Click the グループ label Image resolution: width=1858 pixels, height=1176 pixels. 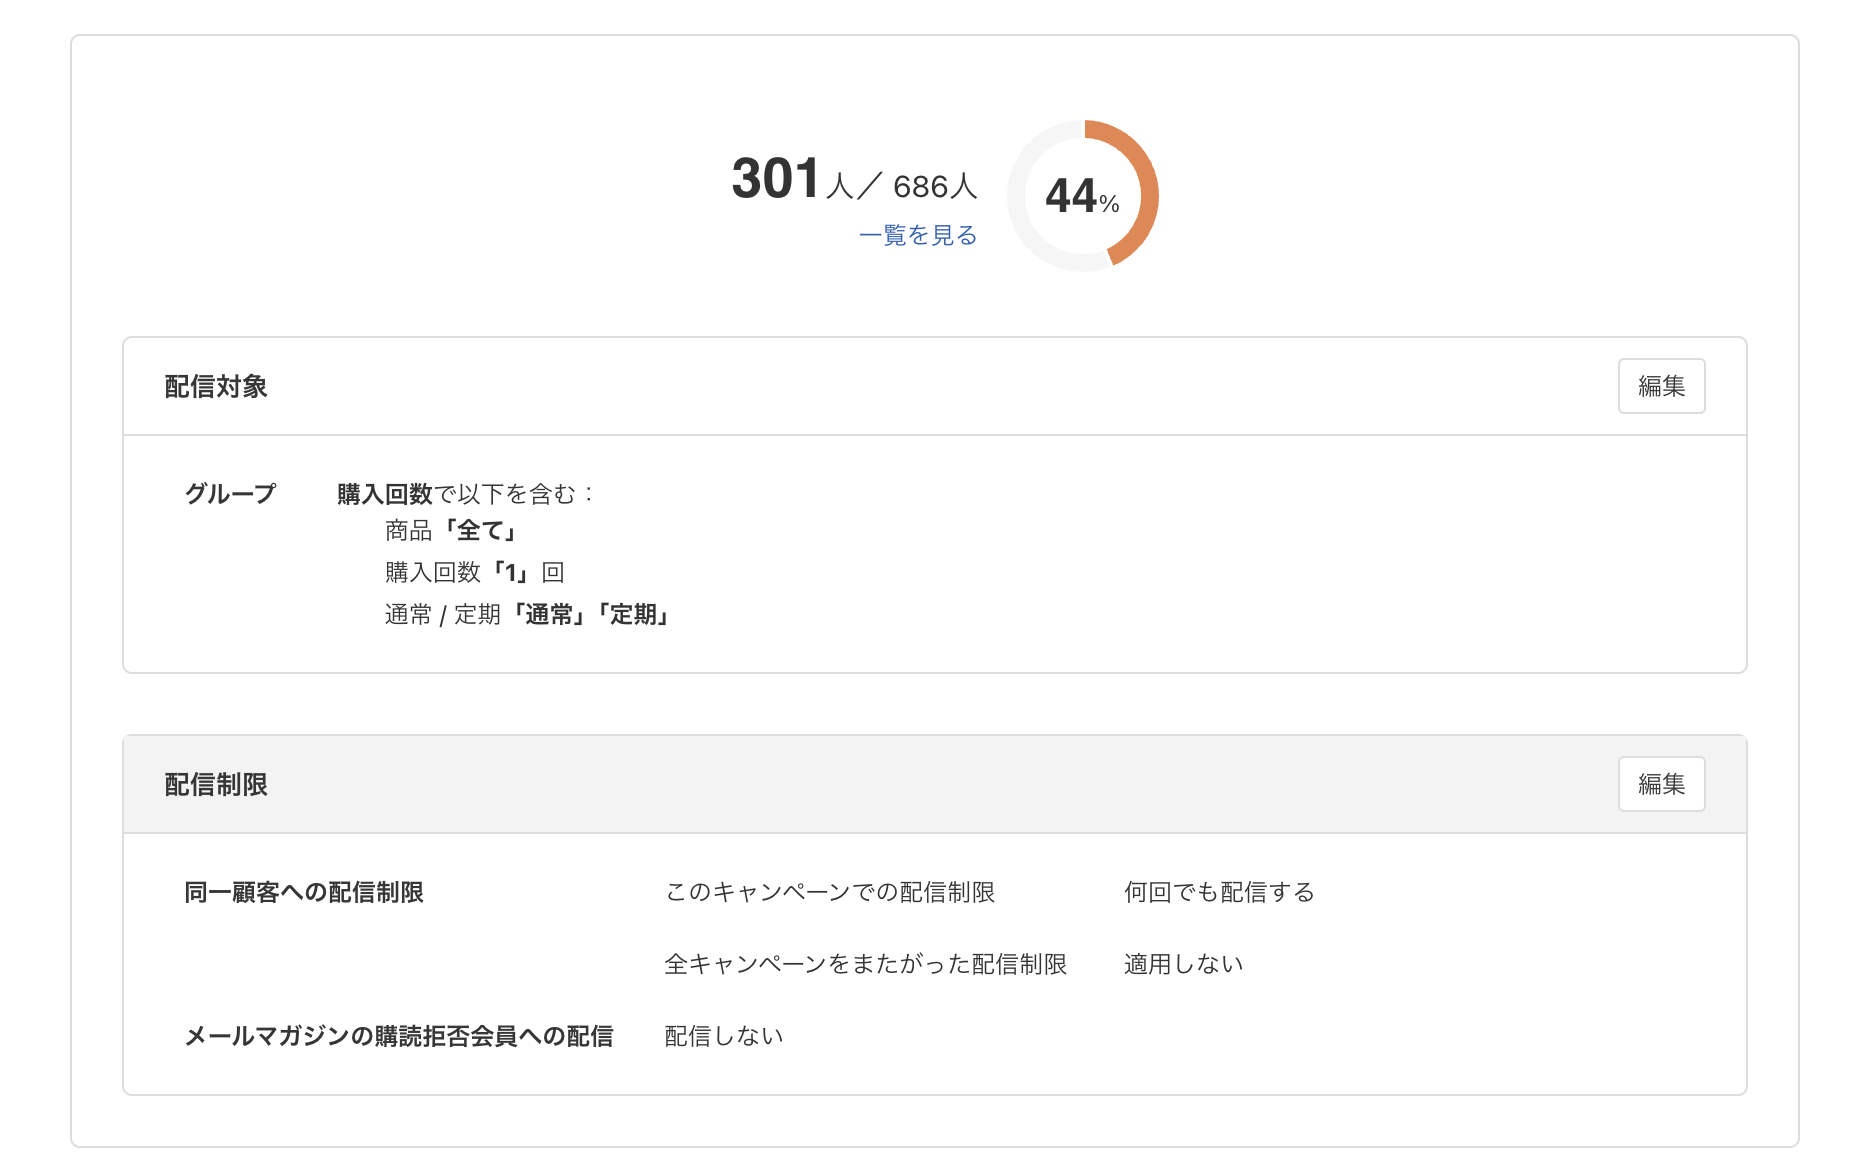[x=229, y=492]
